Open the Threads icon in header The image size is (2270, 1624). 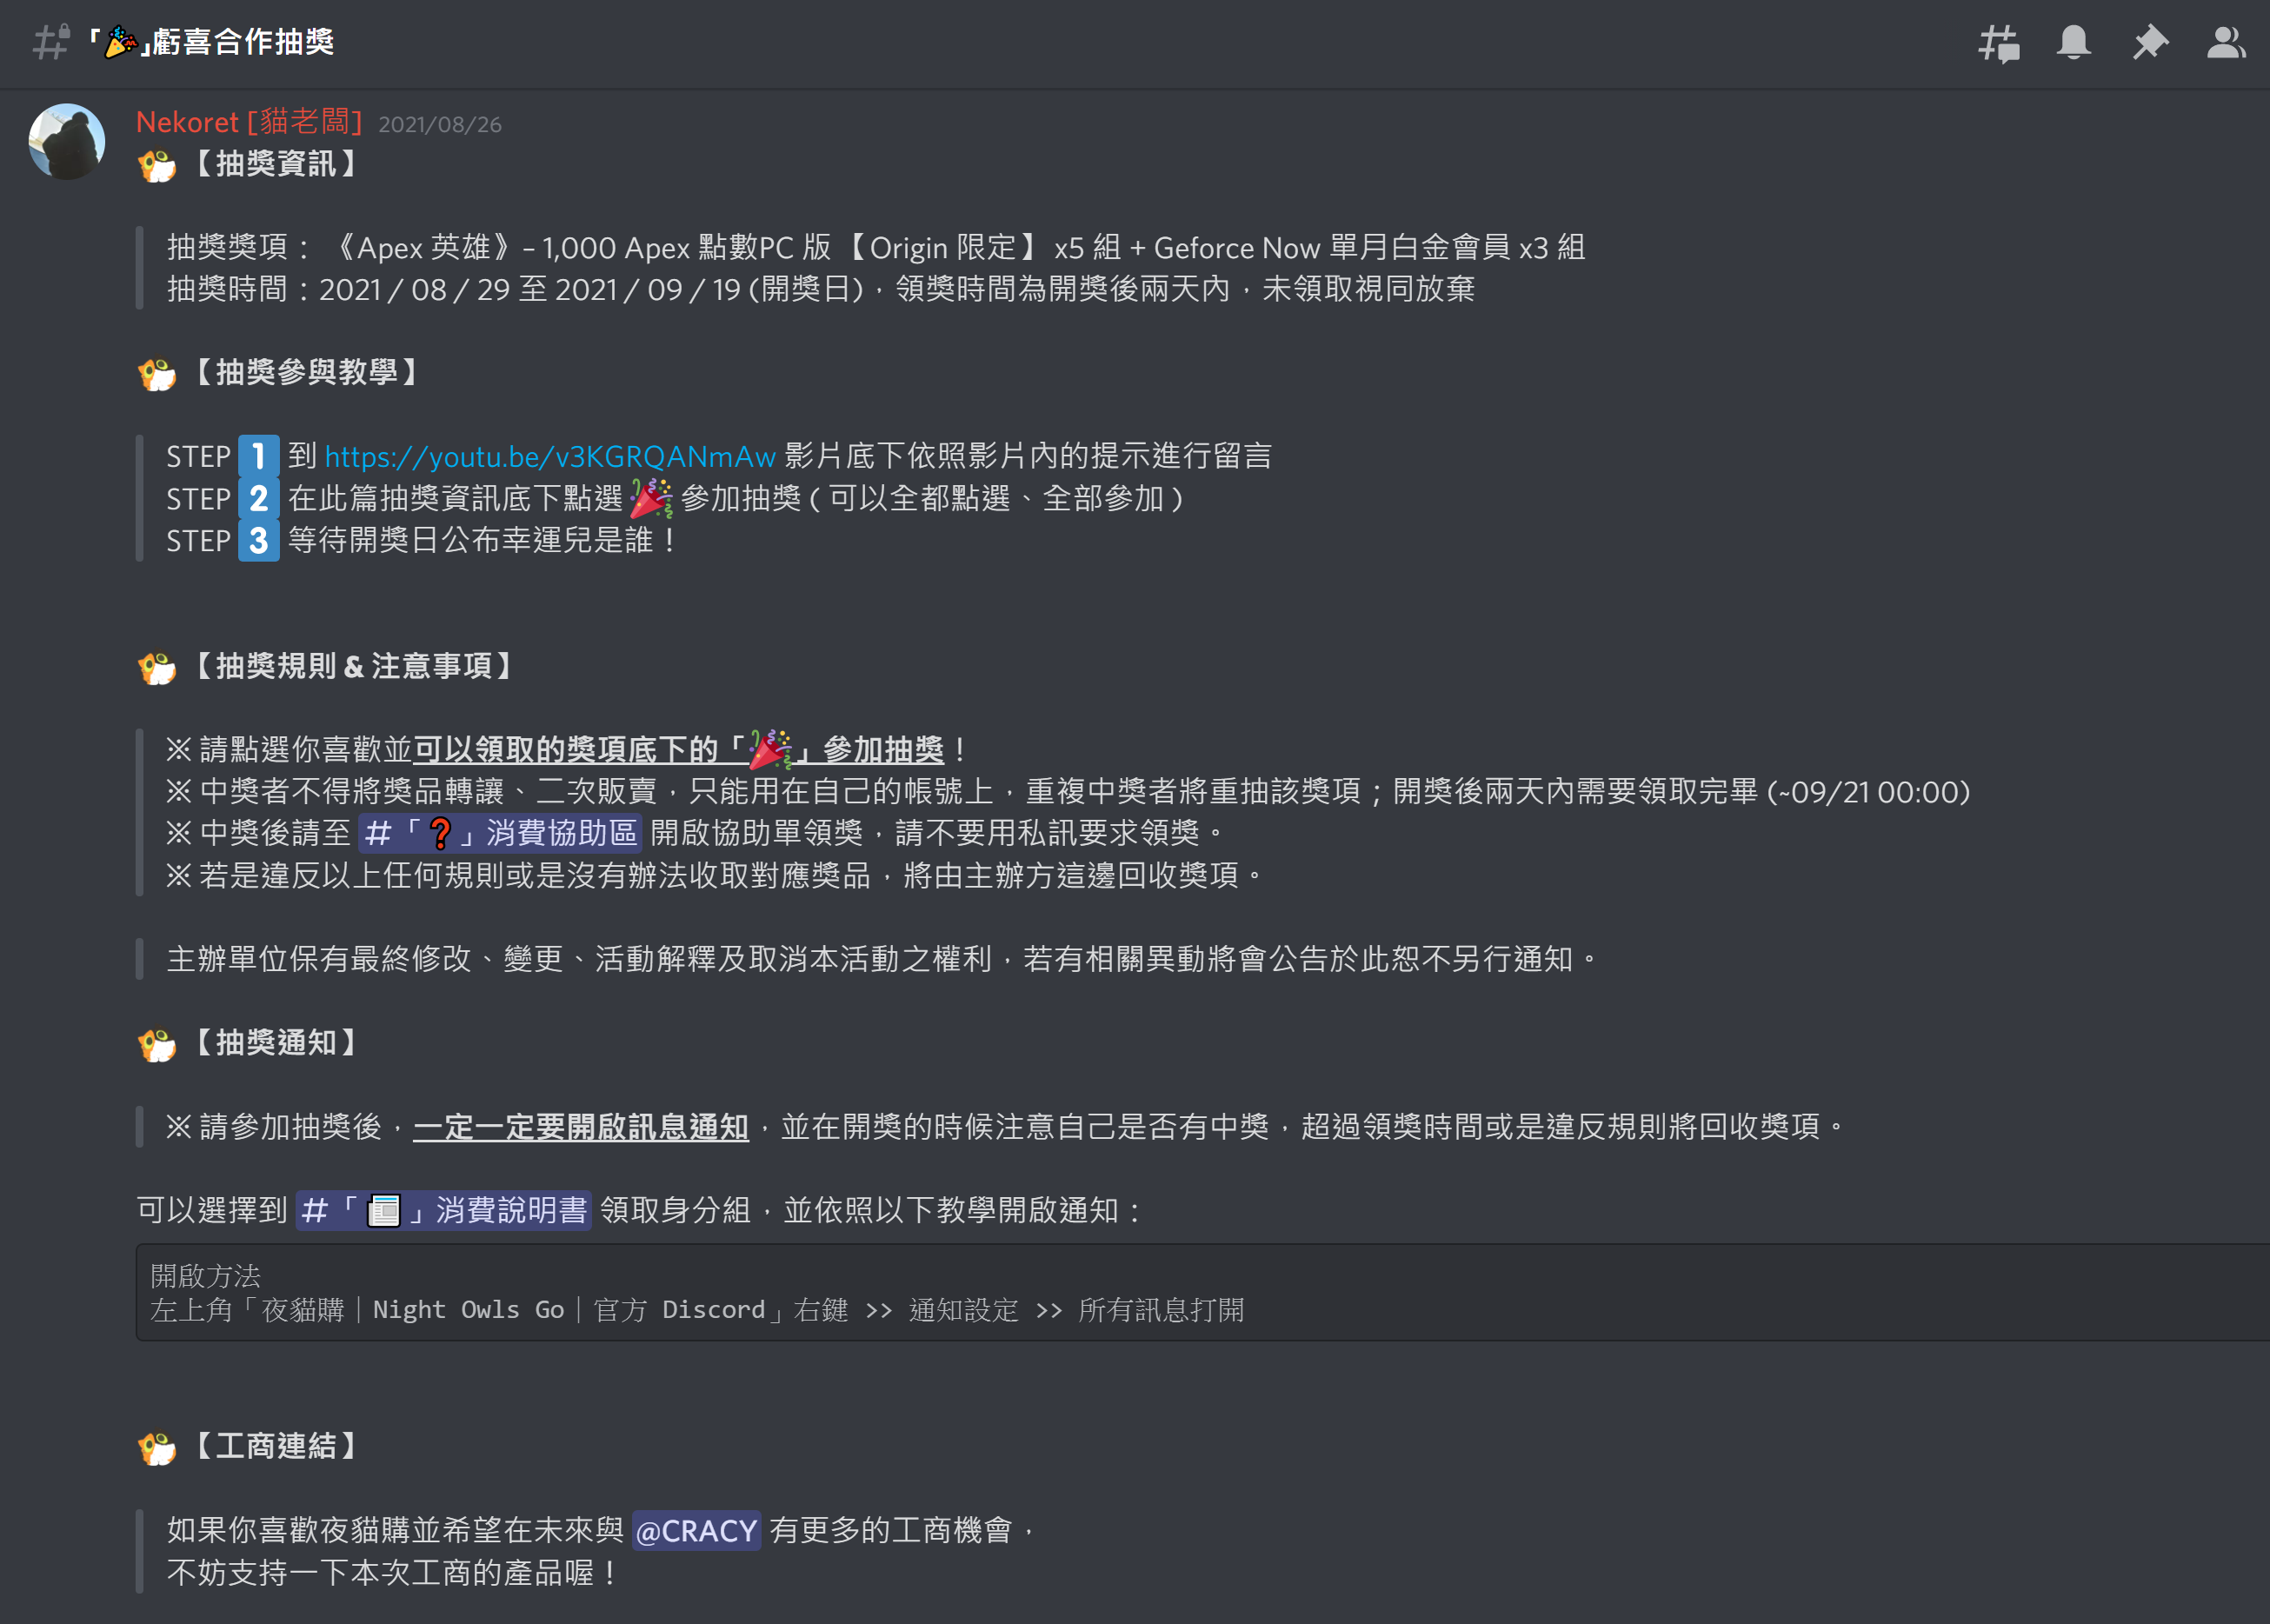1999,43
